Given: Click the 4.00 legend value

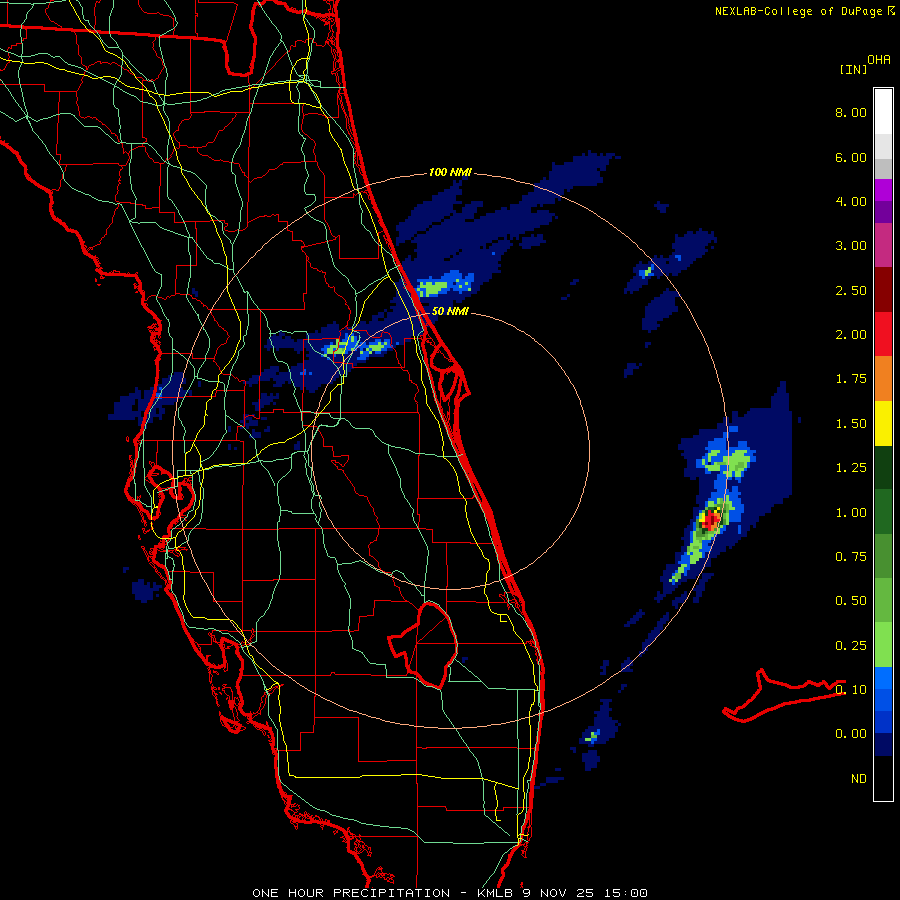Looking at the screenshot, I should (851, 201).
